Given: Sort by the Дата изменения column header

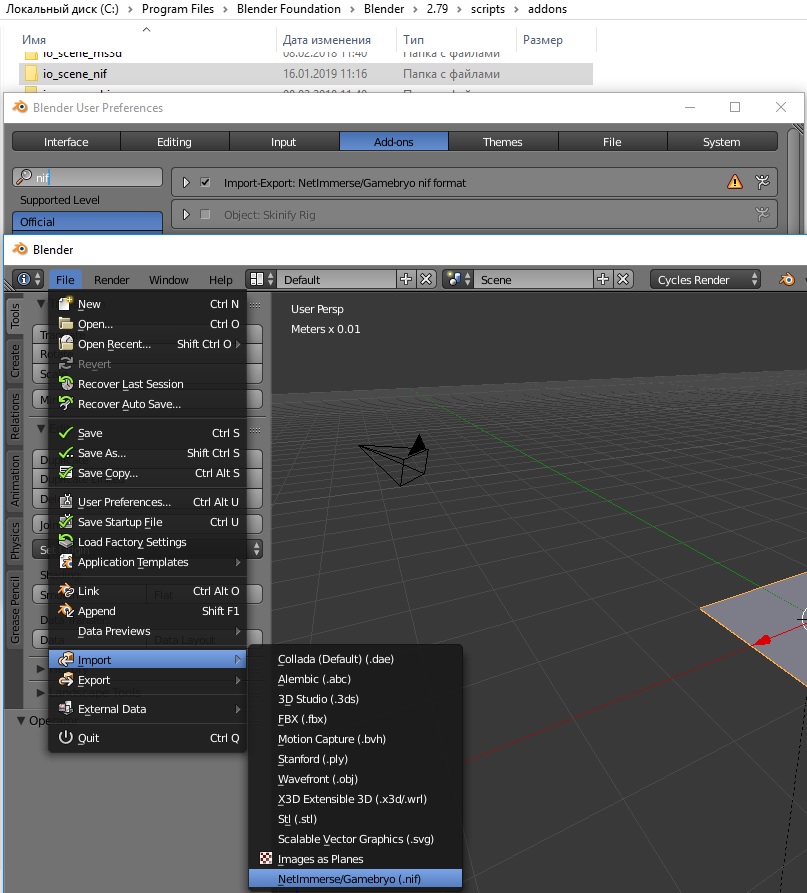Looking at the screenshot, I should pyautogui.click(x=327, y=40).
